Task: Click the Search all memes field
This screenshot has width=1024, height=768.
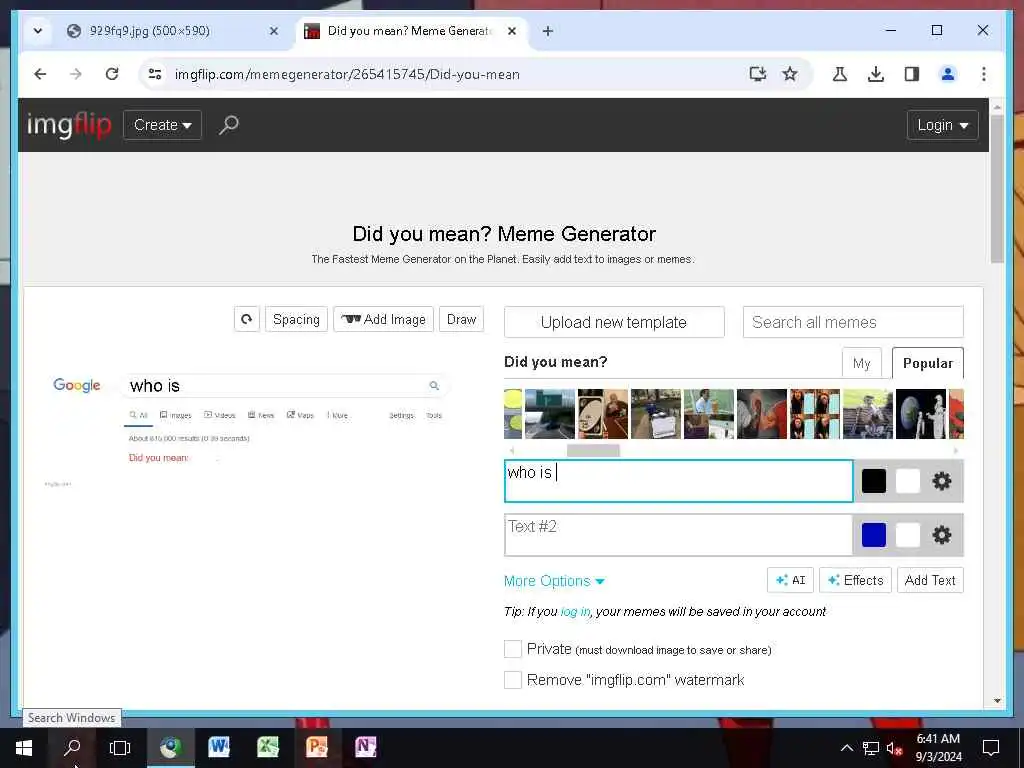Action: coord(853,322)
